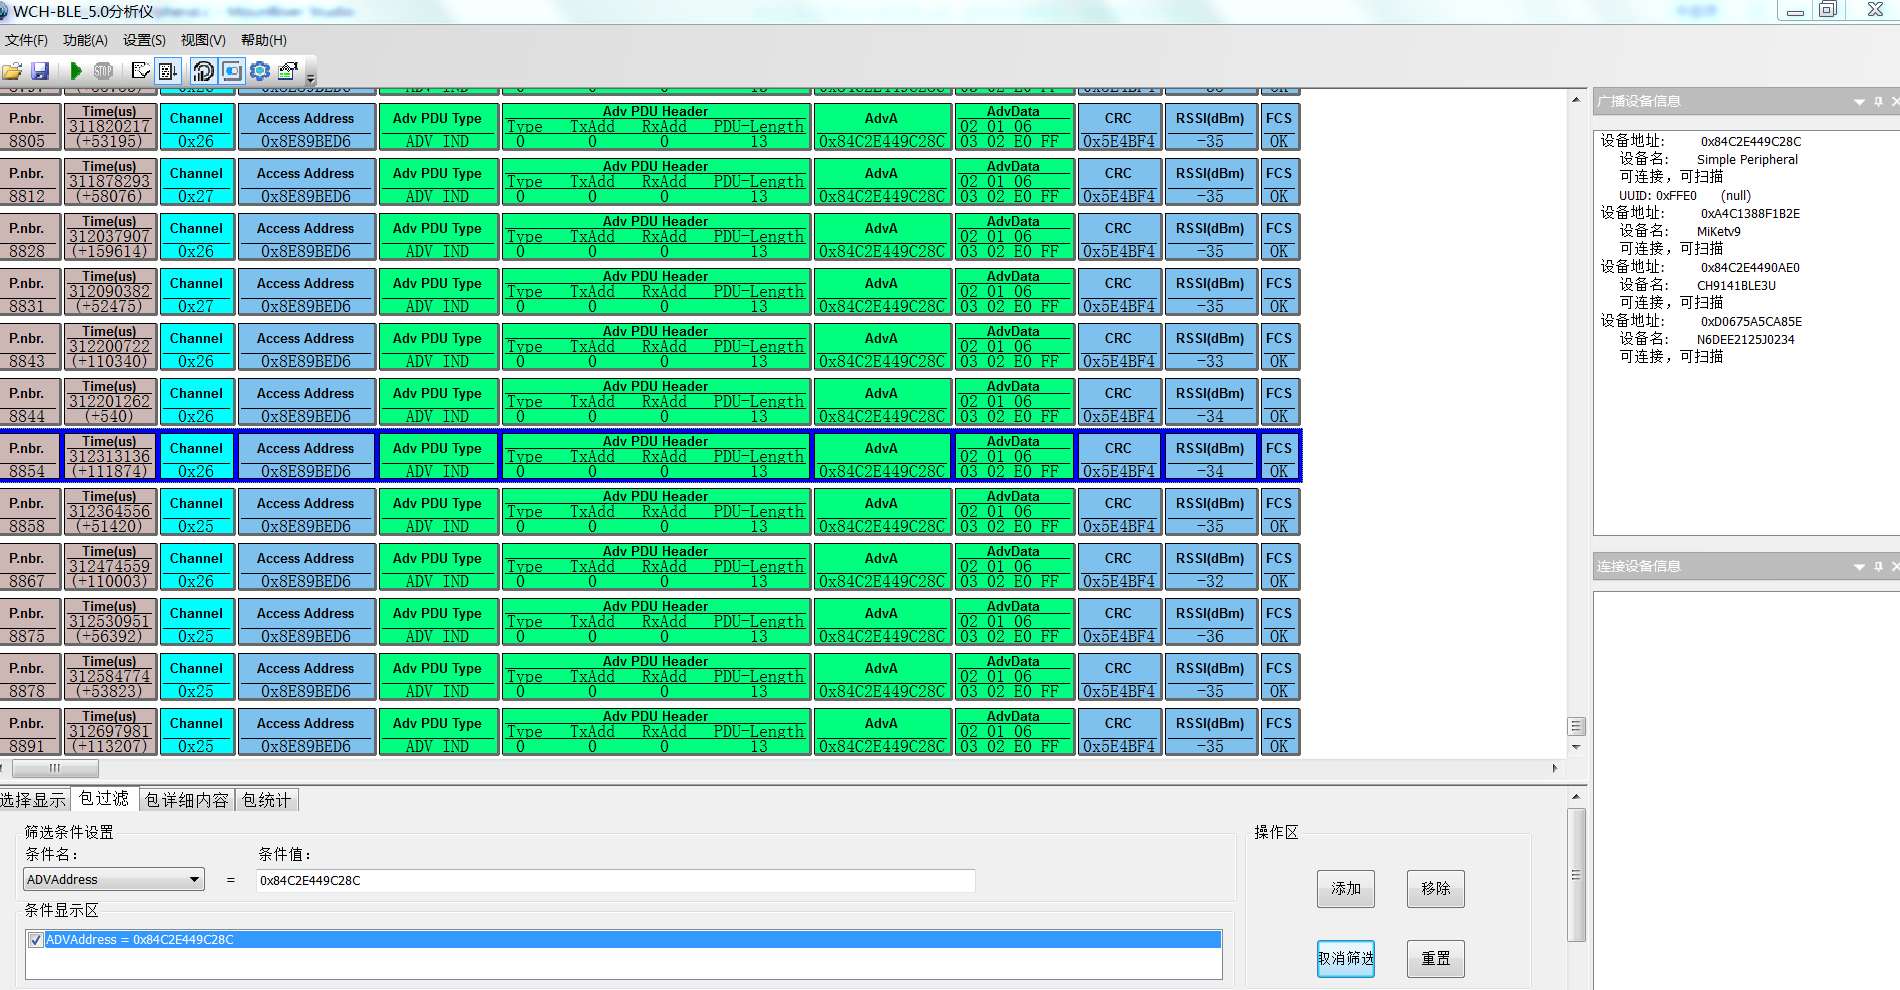Click RSSI value -36 in packet 8875
This screenshot has width=1900, height=990.
click(x=1211, y=637)
